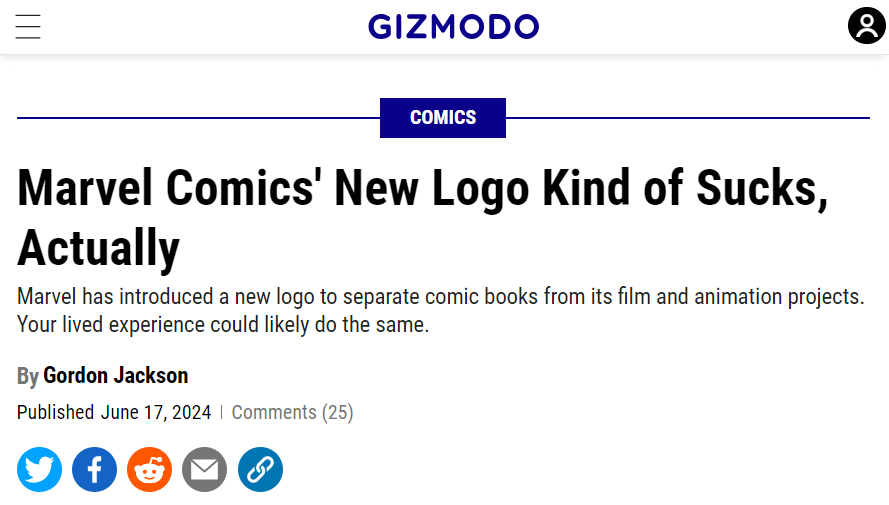Jump to Comments (25)

pos(292,412)
